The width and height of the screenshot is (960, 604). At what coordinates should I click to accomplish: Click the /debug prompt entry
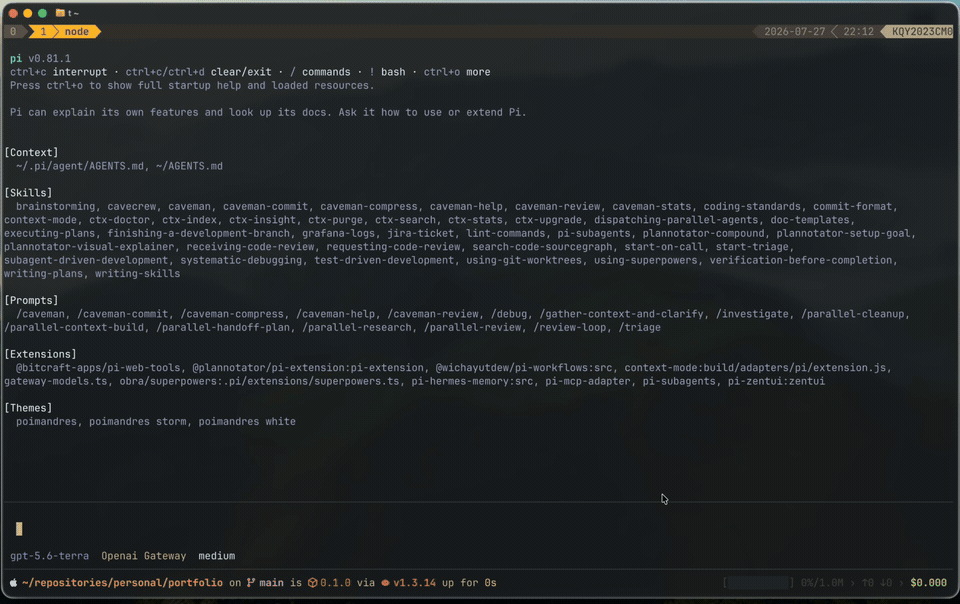pyautogui.click(x=509, y=314)
